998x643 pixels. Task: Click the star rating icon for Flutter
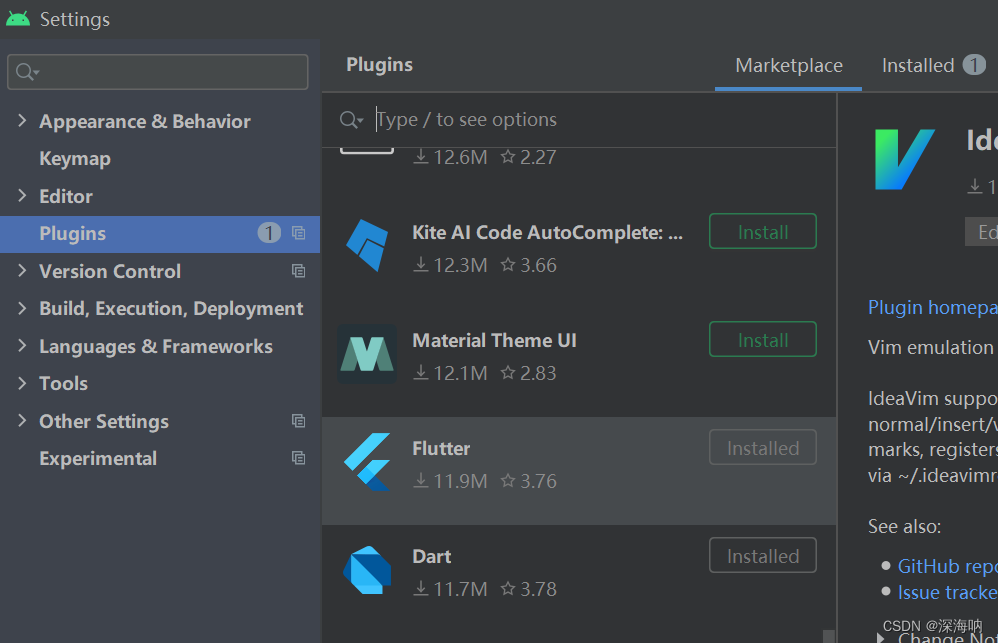[x=507, y=481]
